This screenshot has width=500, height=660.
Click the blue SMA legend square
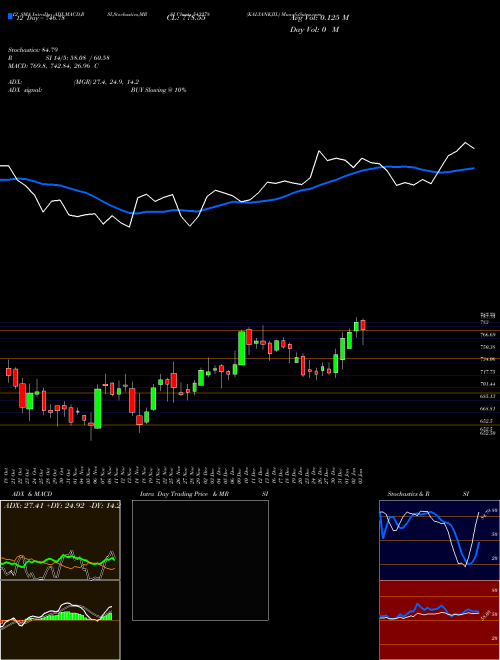pyautogui.click(x=11, y=16)
